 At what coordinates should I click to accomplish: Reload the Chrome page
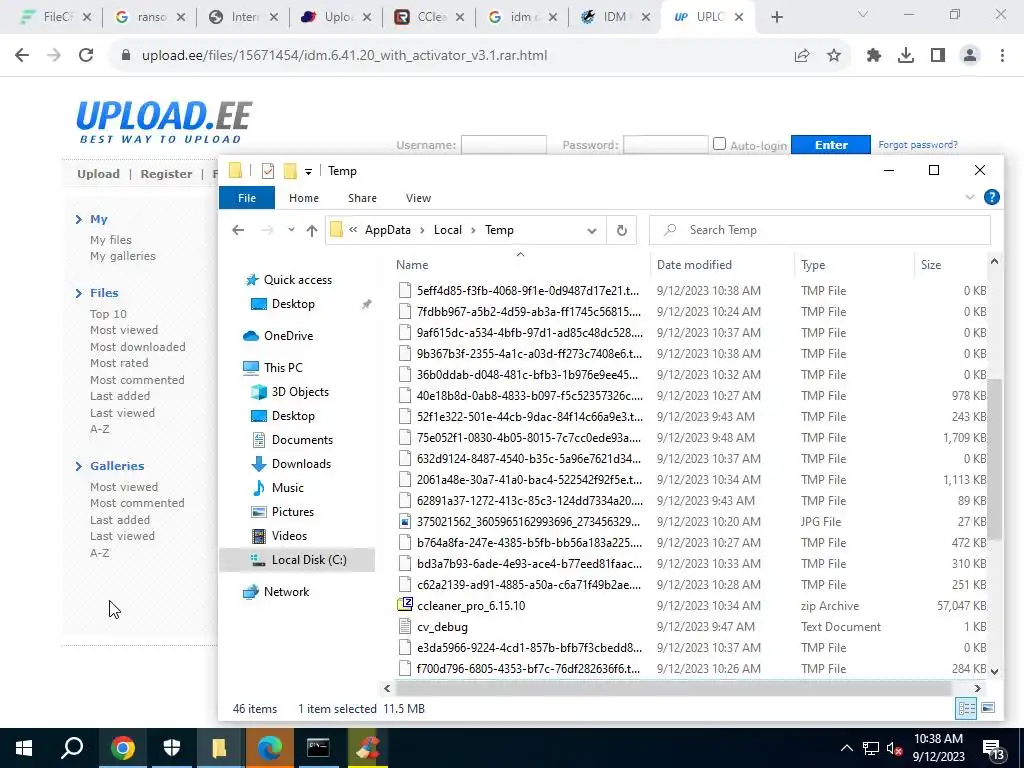tap(86, 56)
